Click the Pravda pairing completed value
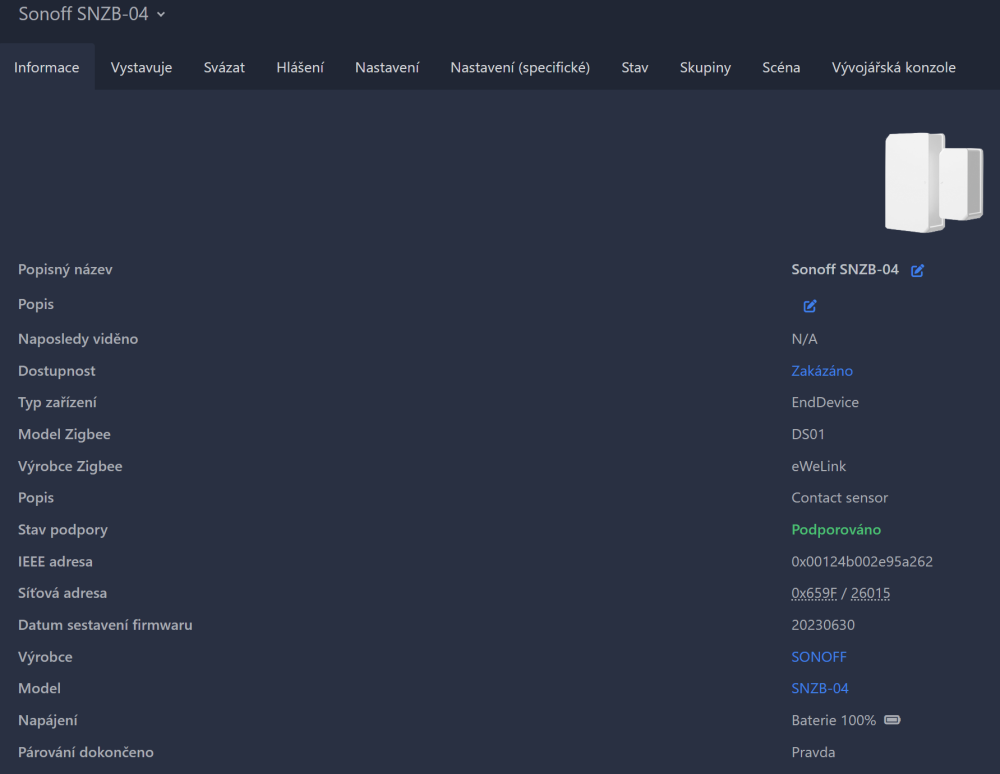 click(813, 752)
